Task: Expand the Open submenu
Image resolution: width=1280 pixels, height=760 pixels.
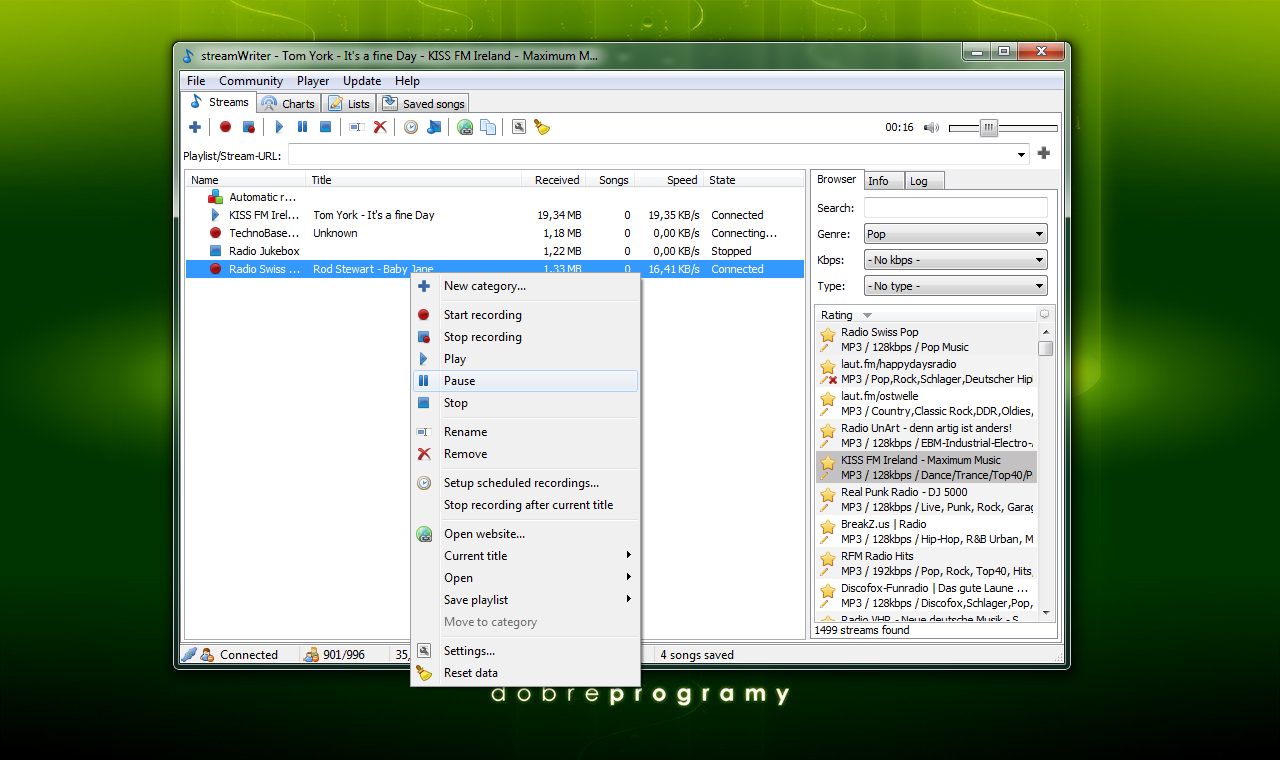Action: pyautogui.click(x=525, y=578)
